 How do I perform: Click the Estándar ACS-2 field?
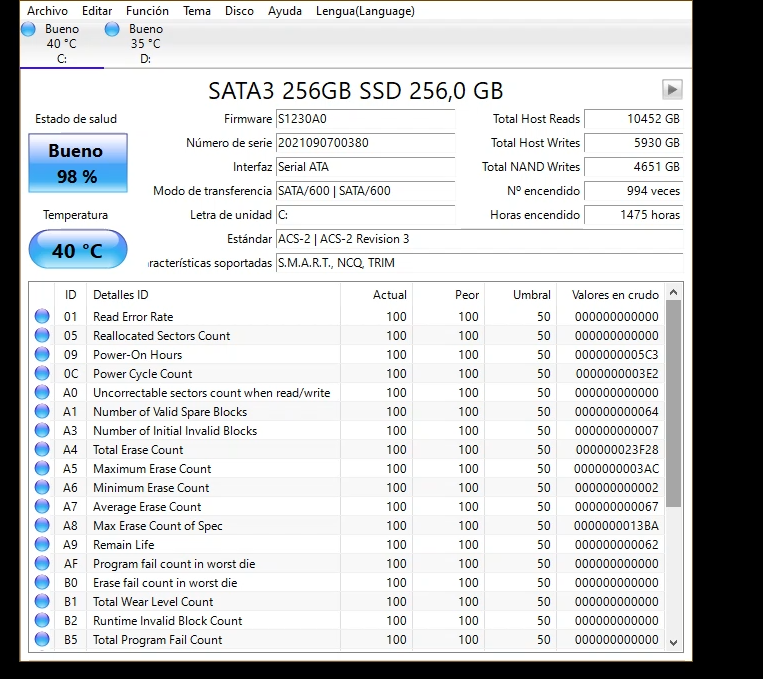pyautogui.click(x=479, y=239)
